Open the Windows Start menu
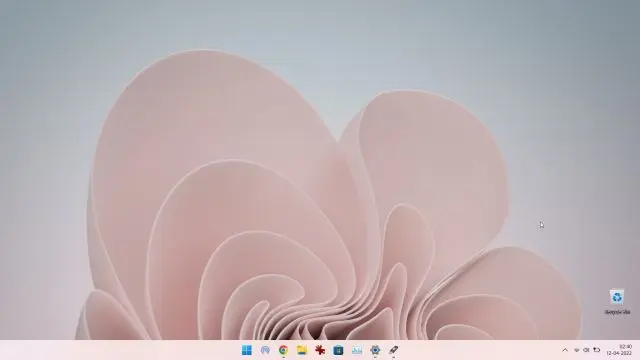The image size is (640, 360). (x=247, y=350)
